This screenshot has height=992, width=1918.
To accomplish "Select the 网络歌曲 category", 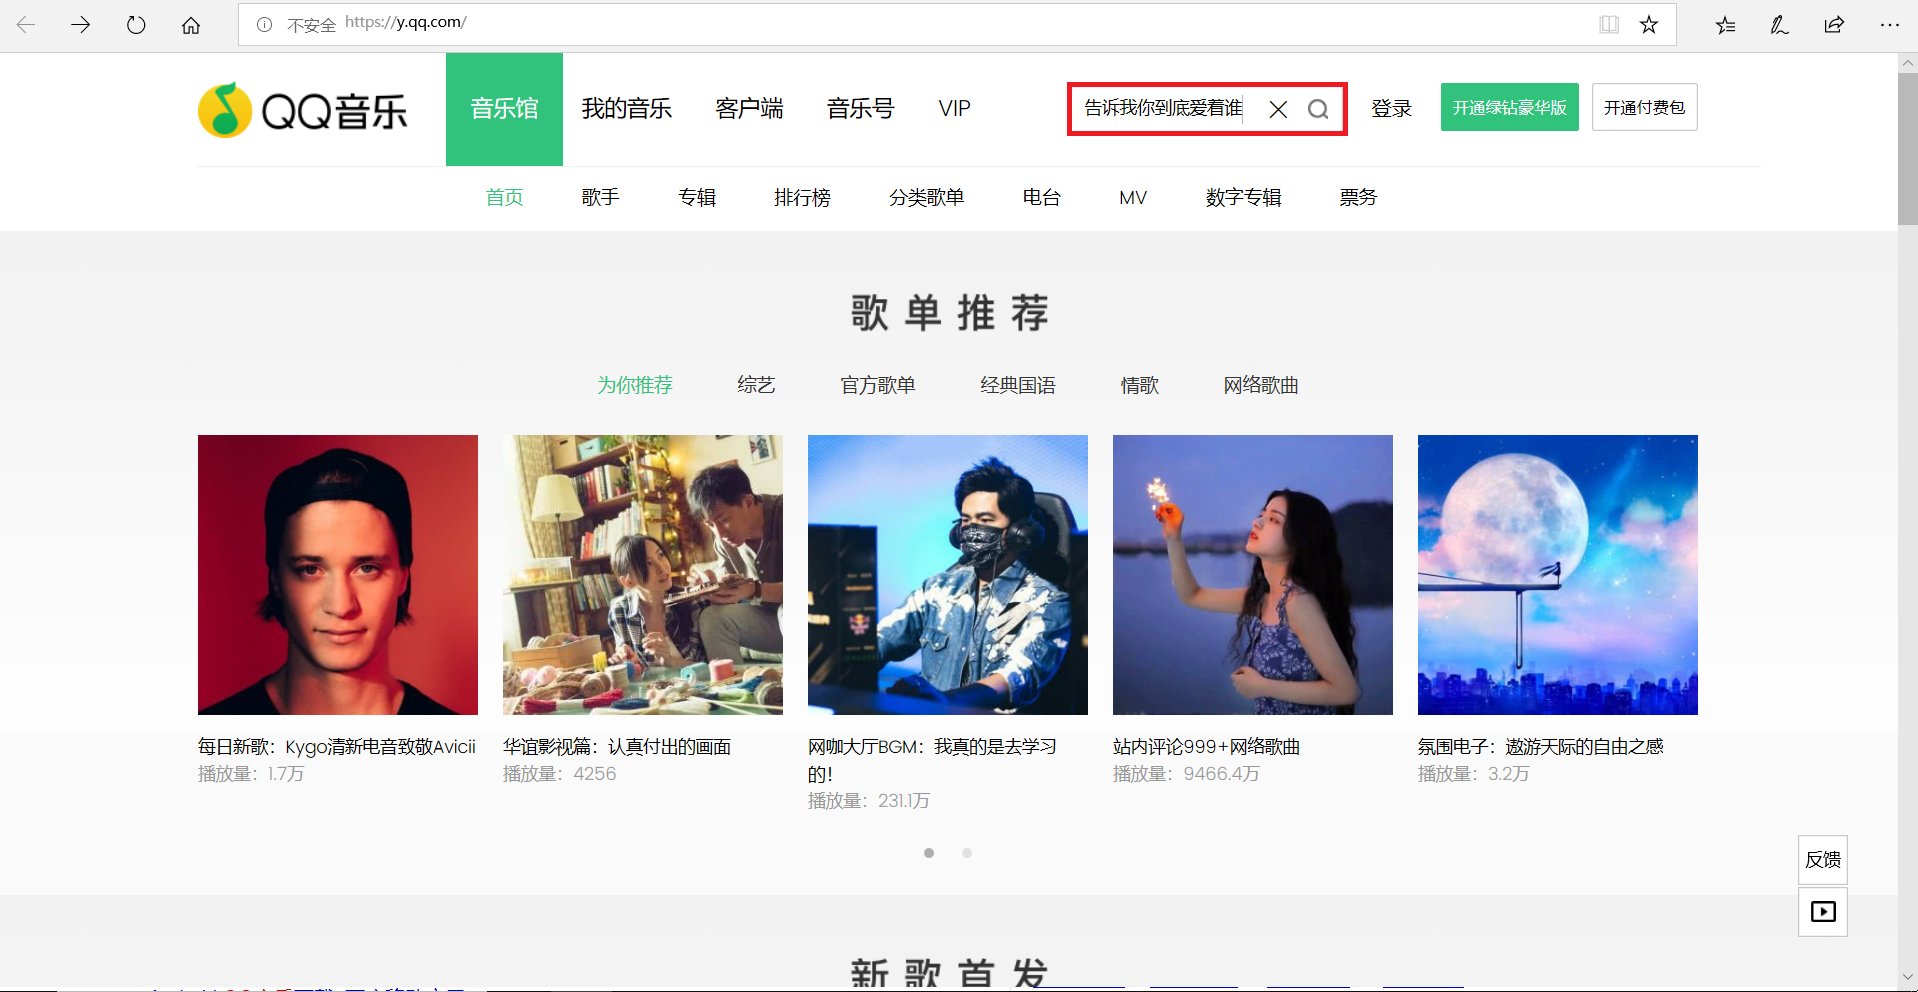I will (1258, 385).
